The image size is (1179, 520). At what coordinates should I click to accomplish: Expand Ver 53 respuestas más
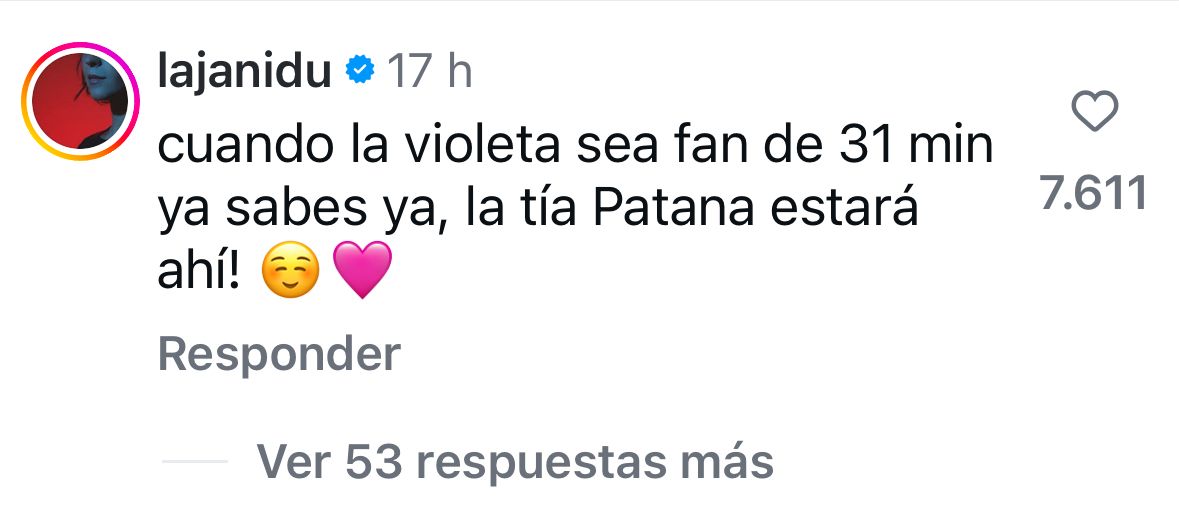(x=515, y=461)
